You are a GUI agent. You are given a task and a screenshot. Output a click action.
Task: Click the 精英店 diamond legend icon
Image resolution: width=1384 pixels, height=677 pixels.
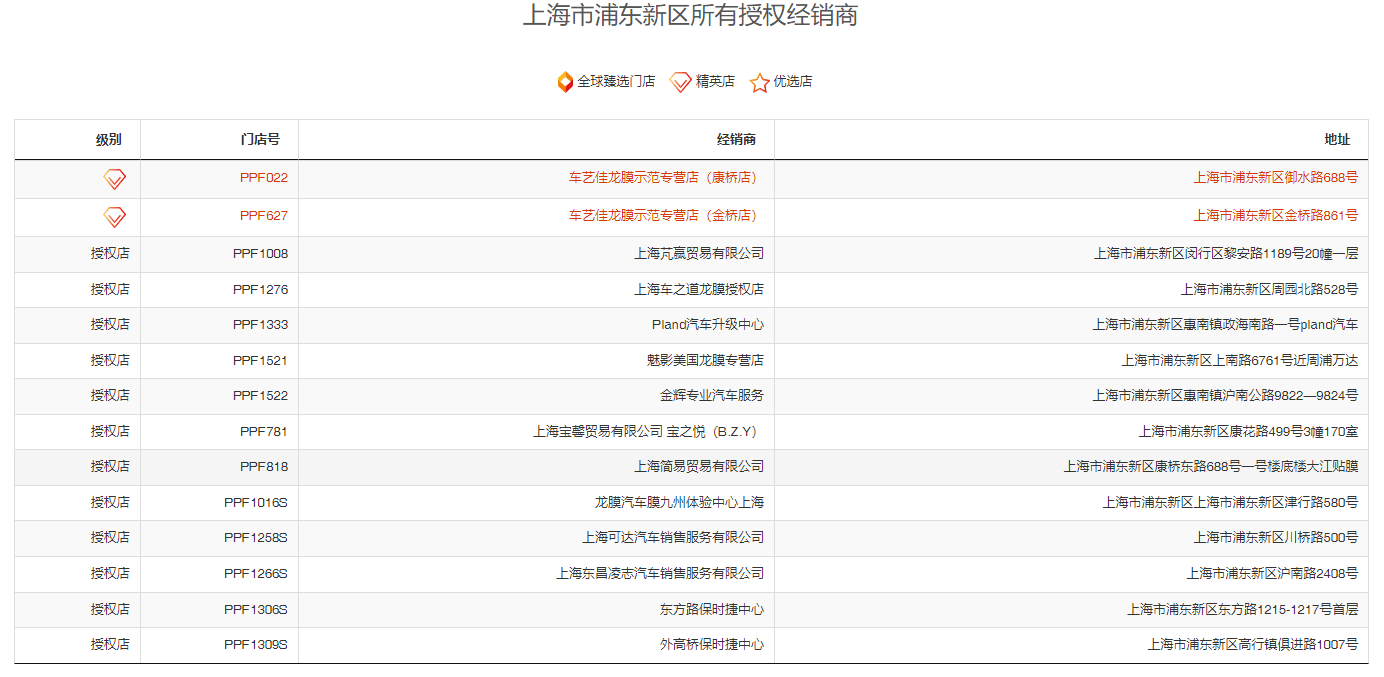(680, 82)
